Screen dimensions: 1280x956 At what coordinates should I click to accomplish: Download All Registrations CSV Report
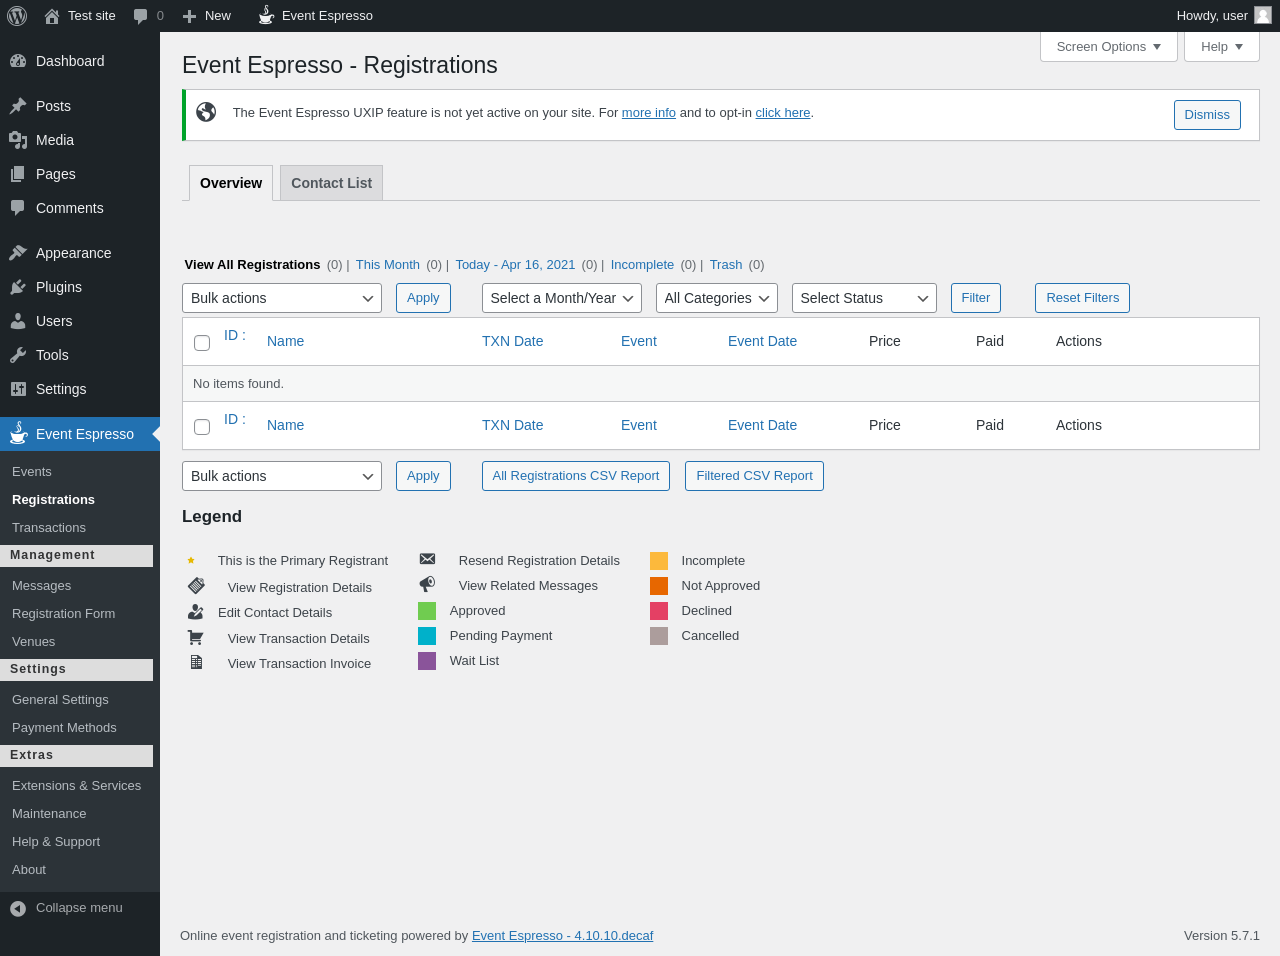[575, 476]
